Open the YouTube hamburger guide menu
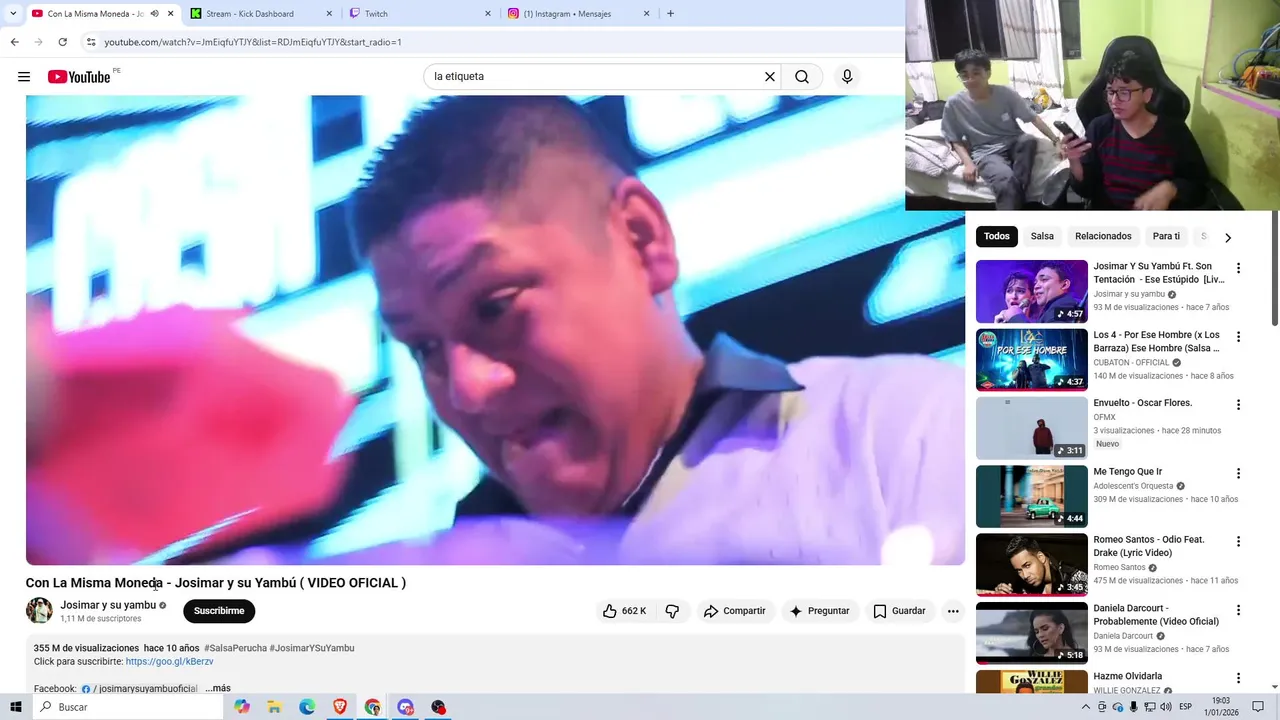This screenshot has width=1280, height=720. (24, 77)
